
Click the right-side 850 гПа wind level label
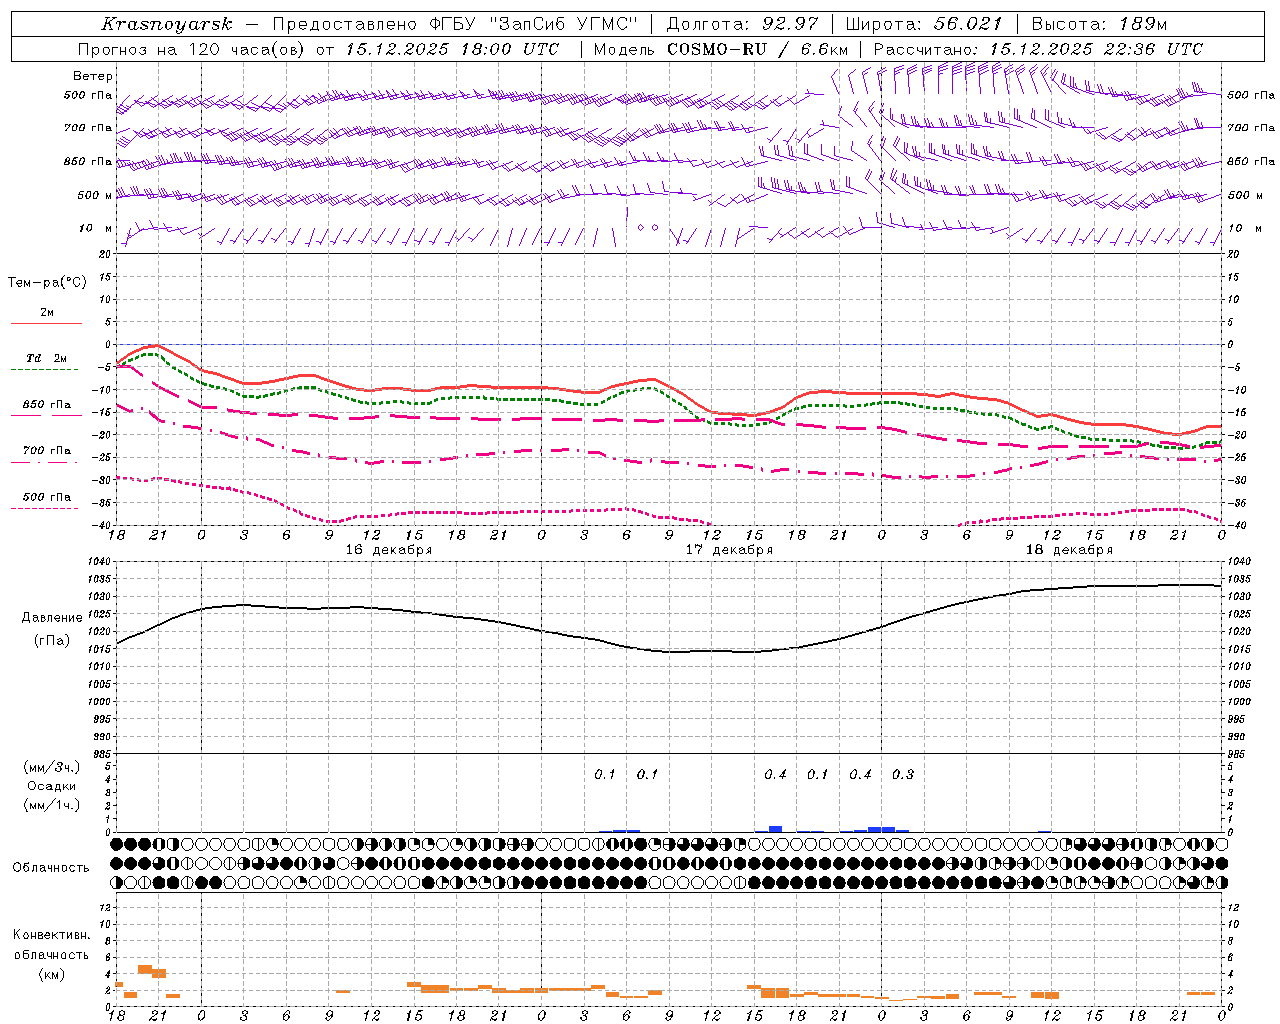1251,161
